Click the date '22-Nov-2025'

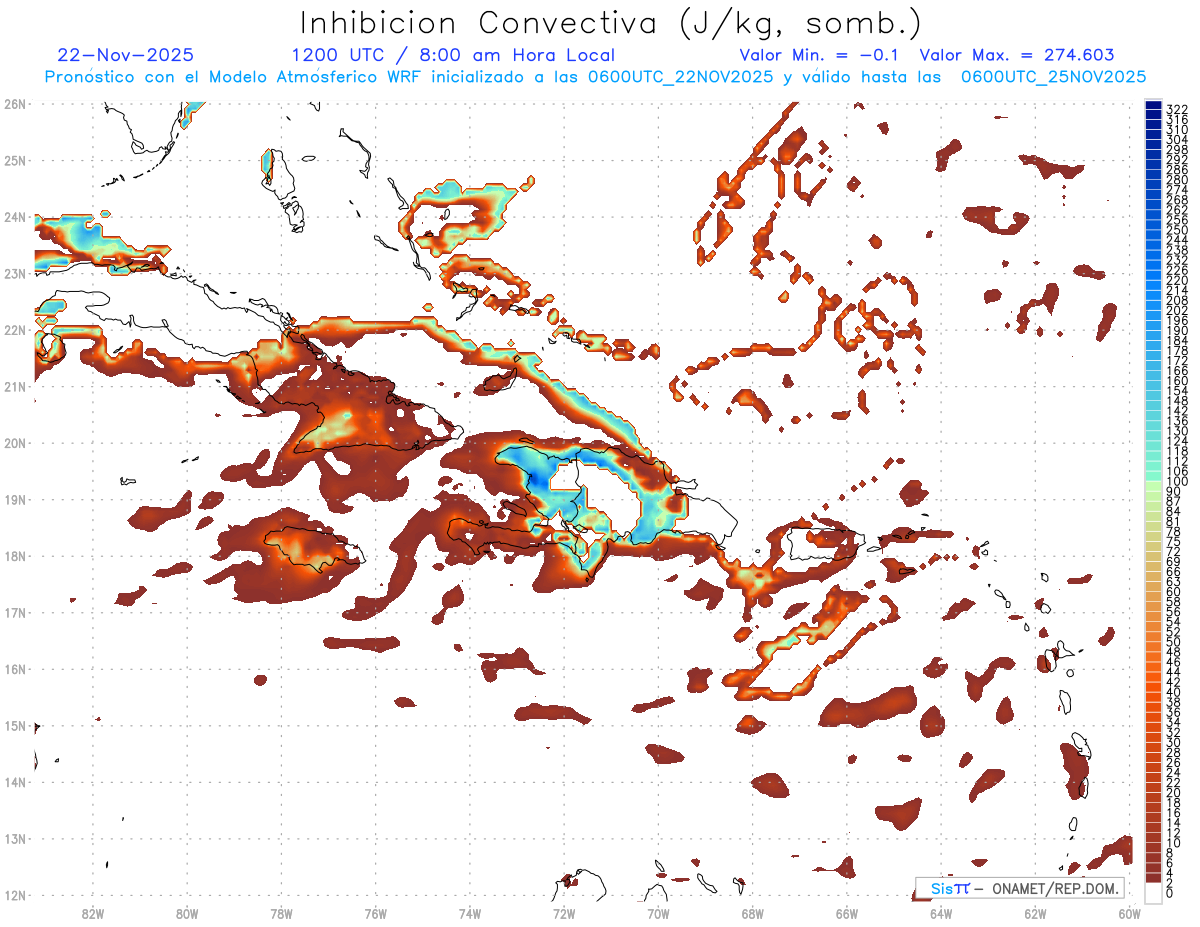click(x=126, y=55)
